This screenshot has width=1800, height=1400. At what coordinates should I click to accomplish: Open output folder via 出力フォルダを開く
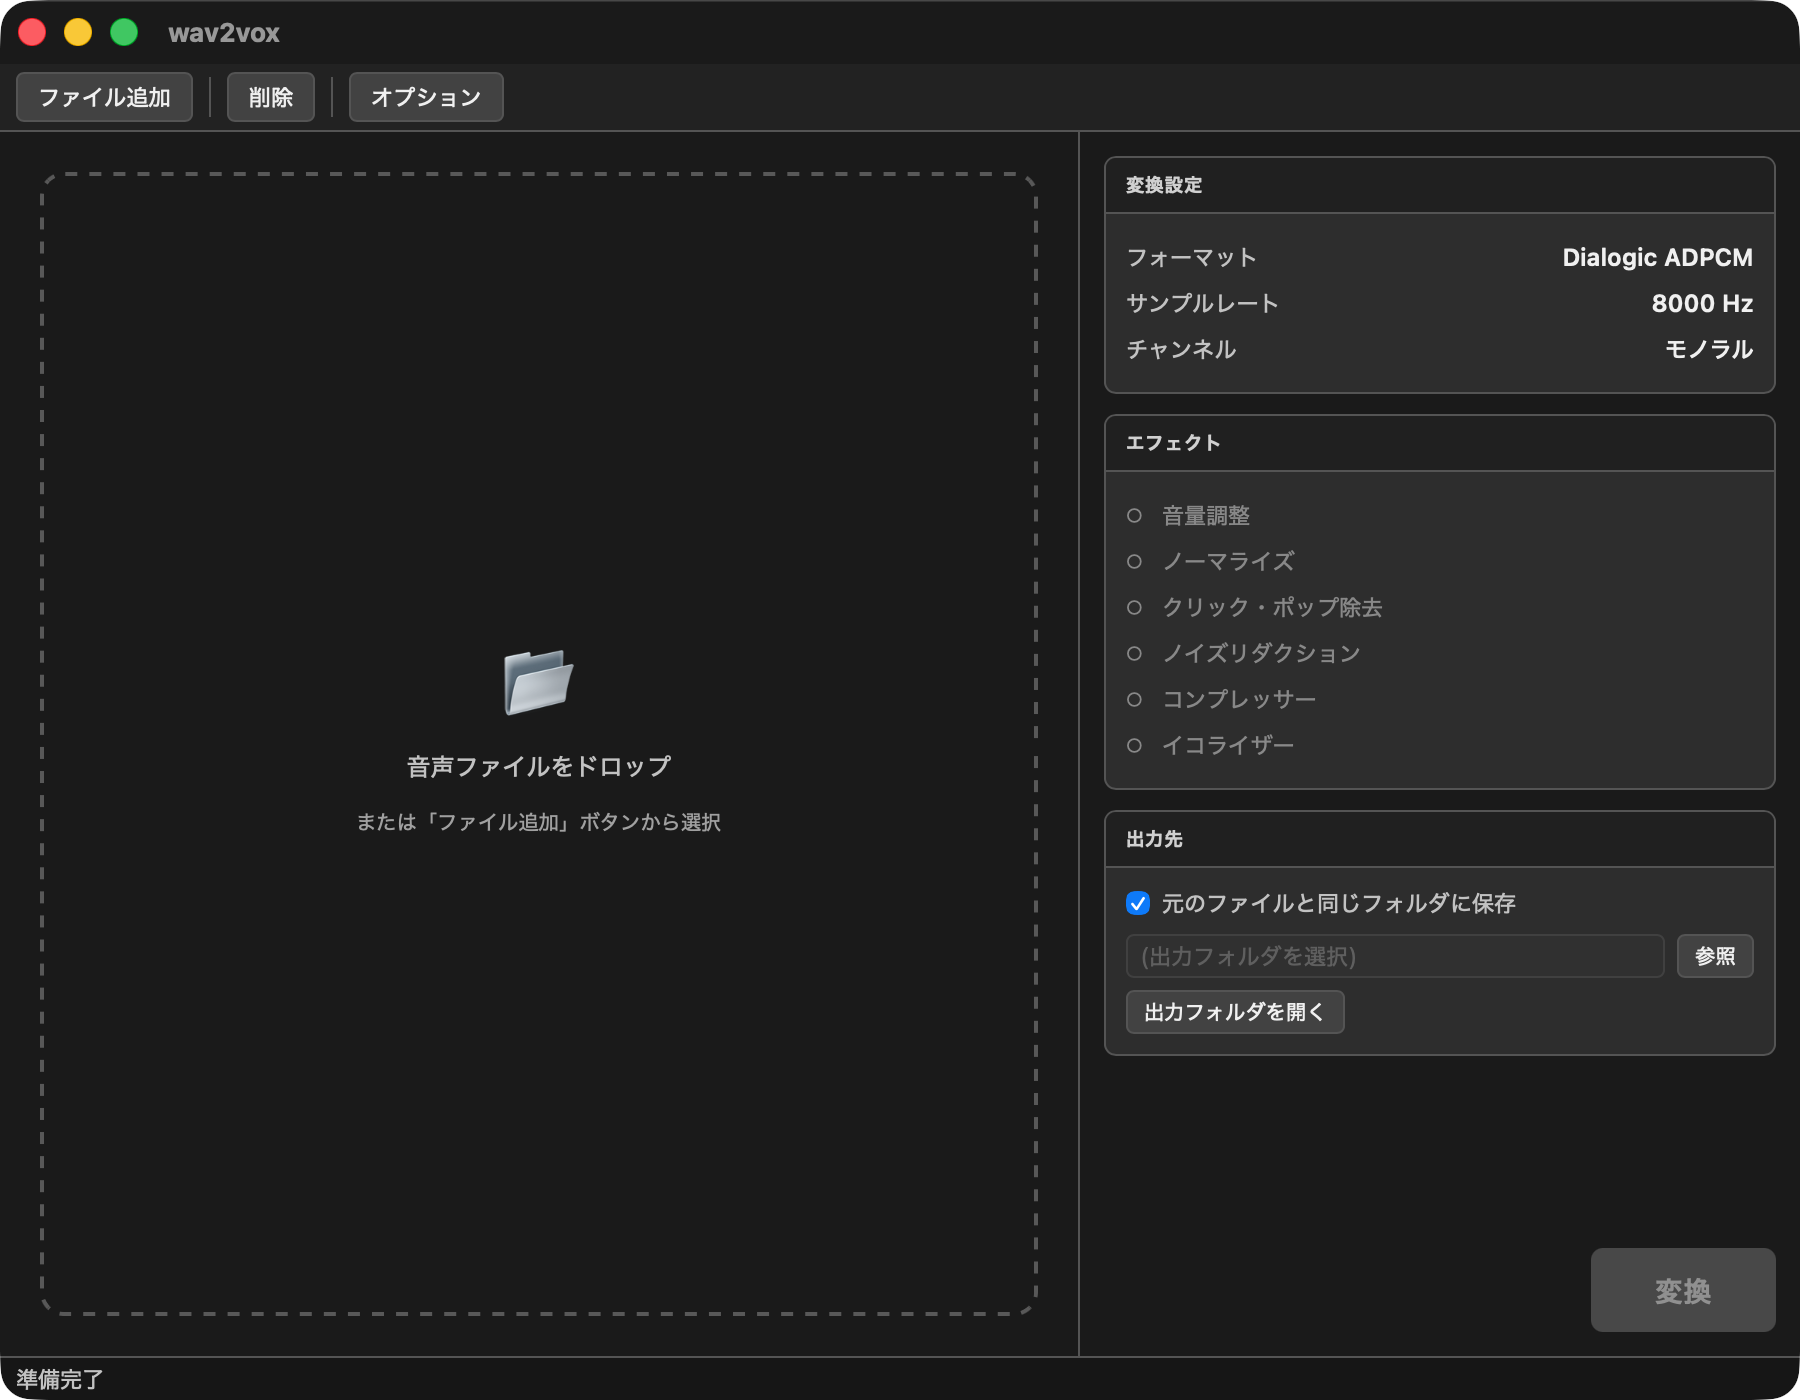[x=1235, y=1012]
